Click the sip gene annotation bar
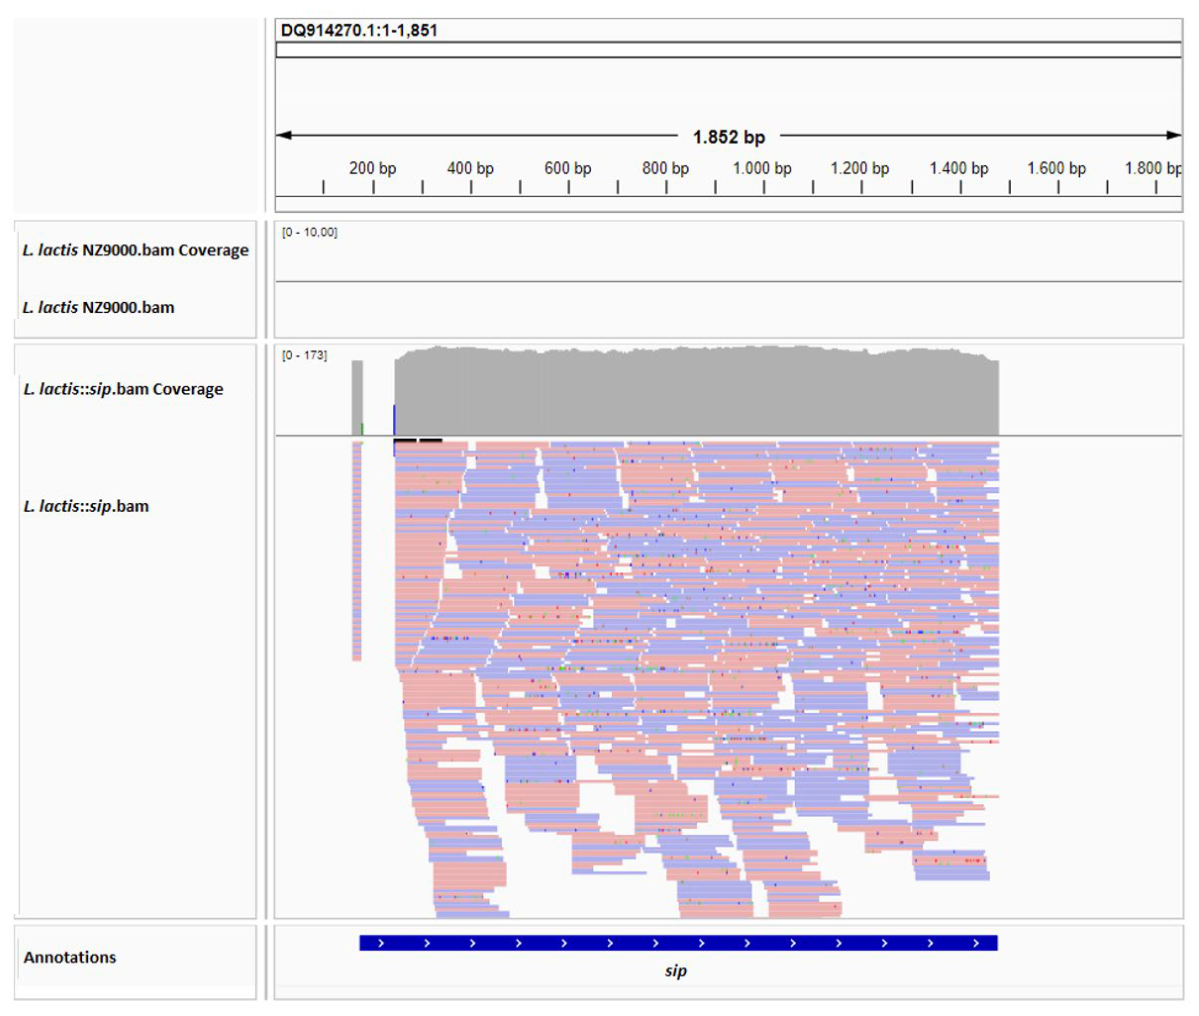The width and height of the screenshot is (1199, 1016). tap(678, 943)
